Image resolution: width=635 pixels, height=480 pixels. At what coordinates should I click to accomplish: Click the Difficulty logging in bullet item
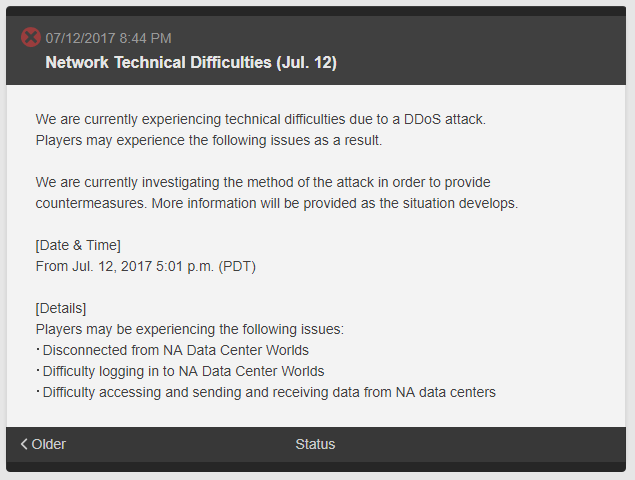tap(183, 371)
